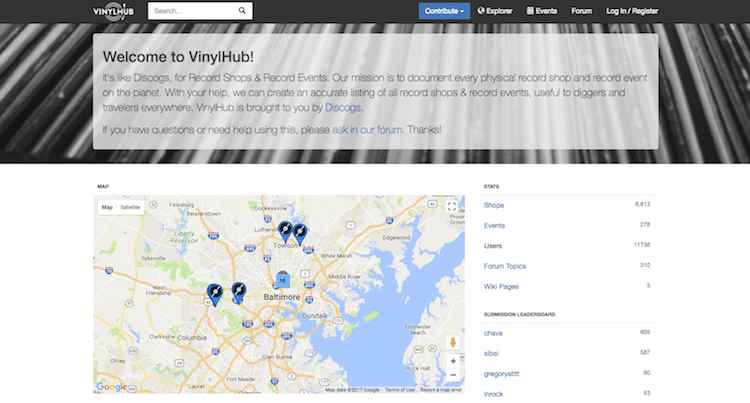The image size is (750, 403).
Task: Click the search magnifier icon
Action: click(242, 11)
